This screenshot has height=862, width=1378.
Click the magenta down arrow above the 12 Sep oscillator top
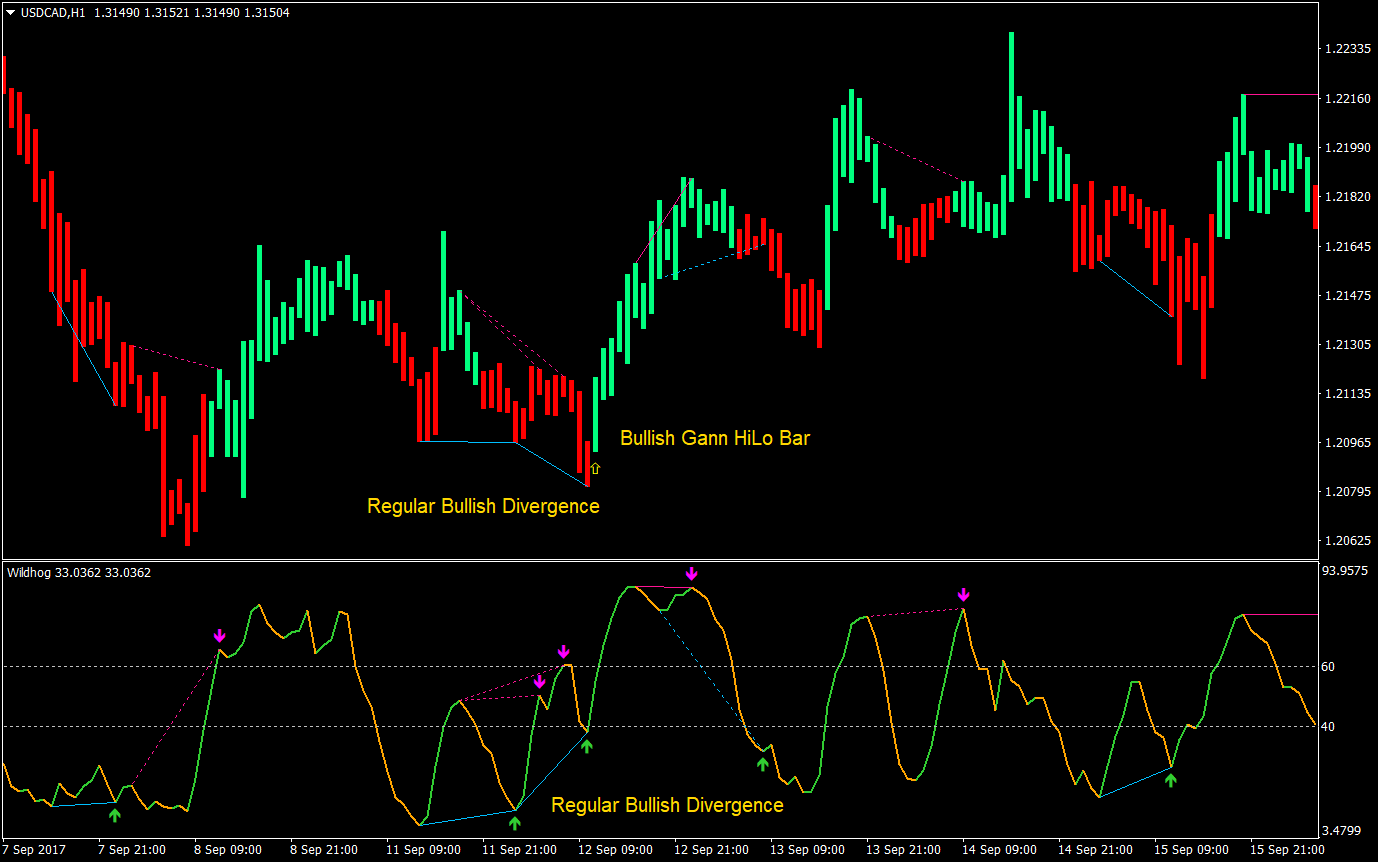[x=691, y=573]
